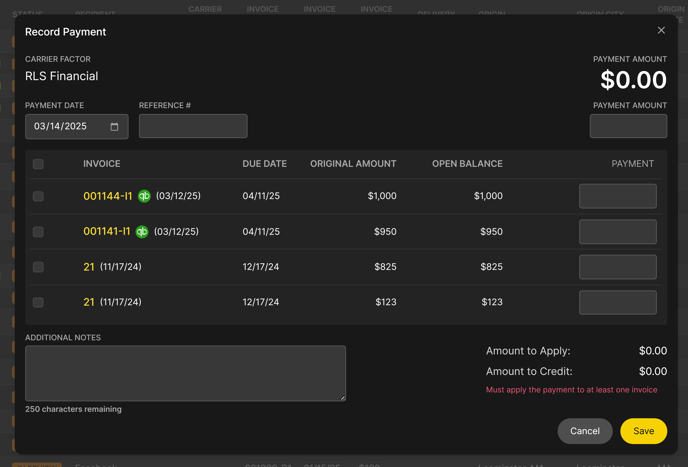Screen dimensions: 688x467
Task: Click into the Additional Notes text area
Action: (185, 373)
